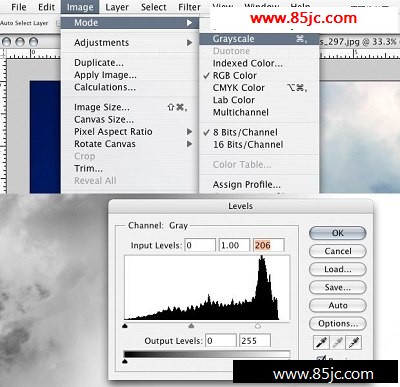Select the white point eyedropper in Levels

[354, 342]
